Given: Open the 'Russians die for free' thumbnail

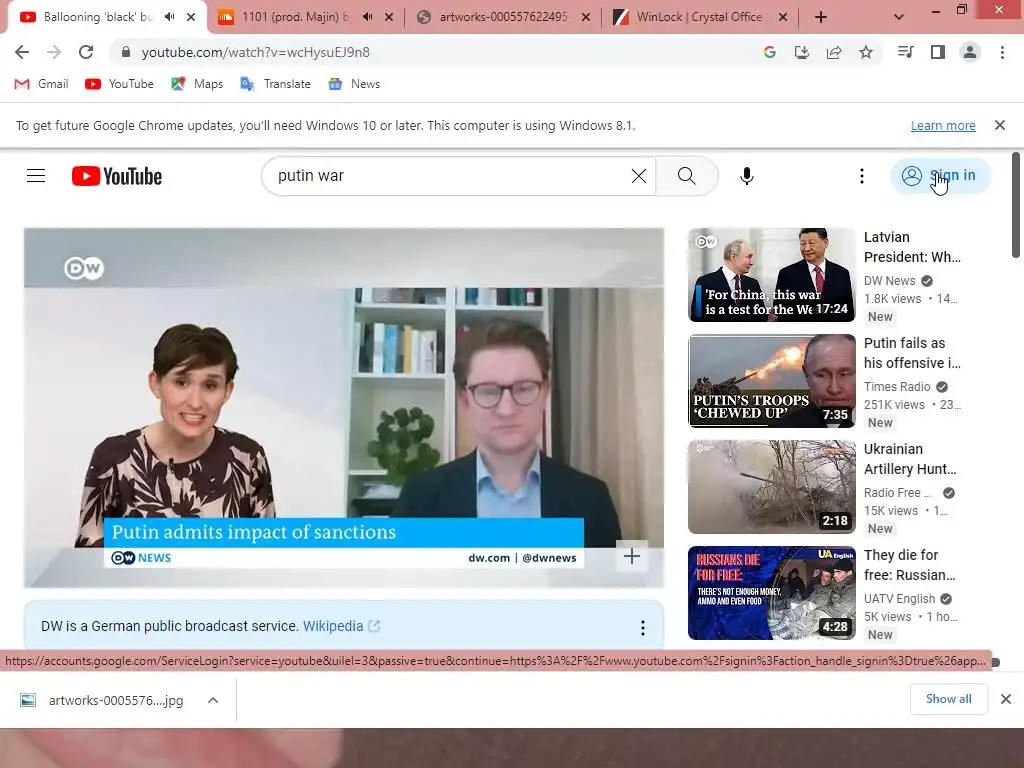Looking at the screenshot, I should (x=771, y=593).
